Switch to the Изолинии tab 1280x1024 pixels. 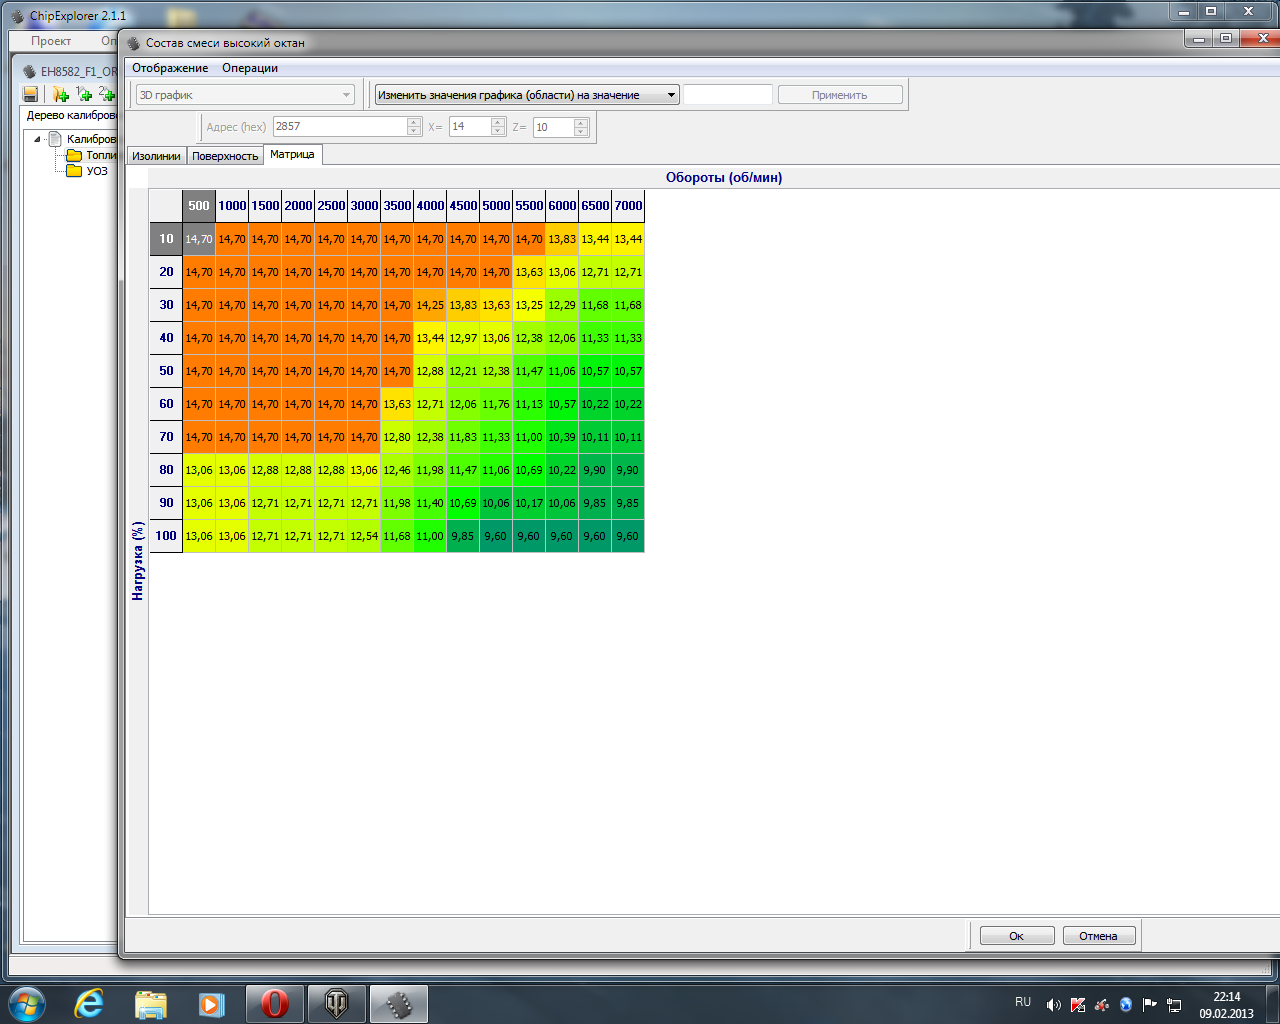click(157, 156)
